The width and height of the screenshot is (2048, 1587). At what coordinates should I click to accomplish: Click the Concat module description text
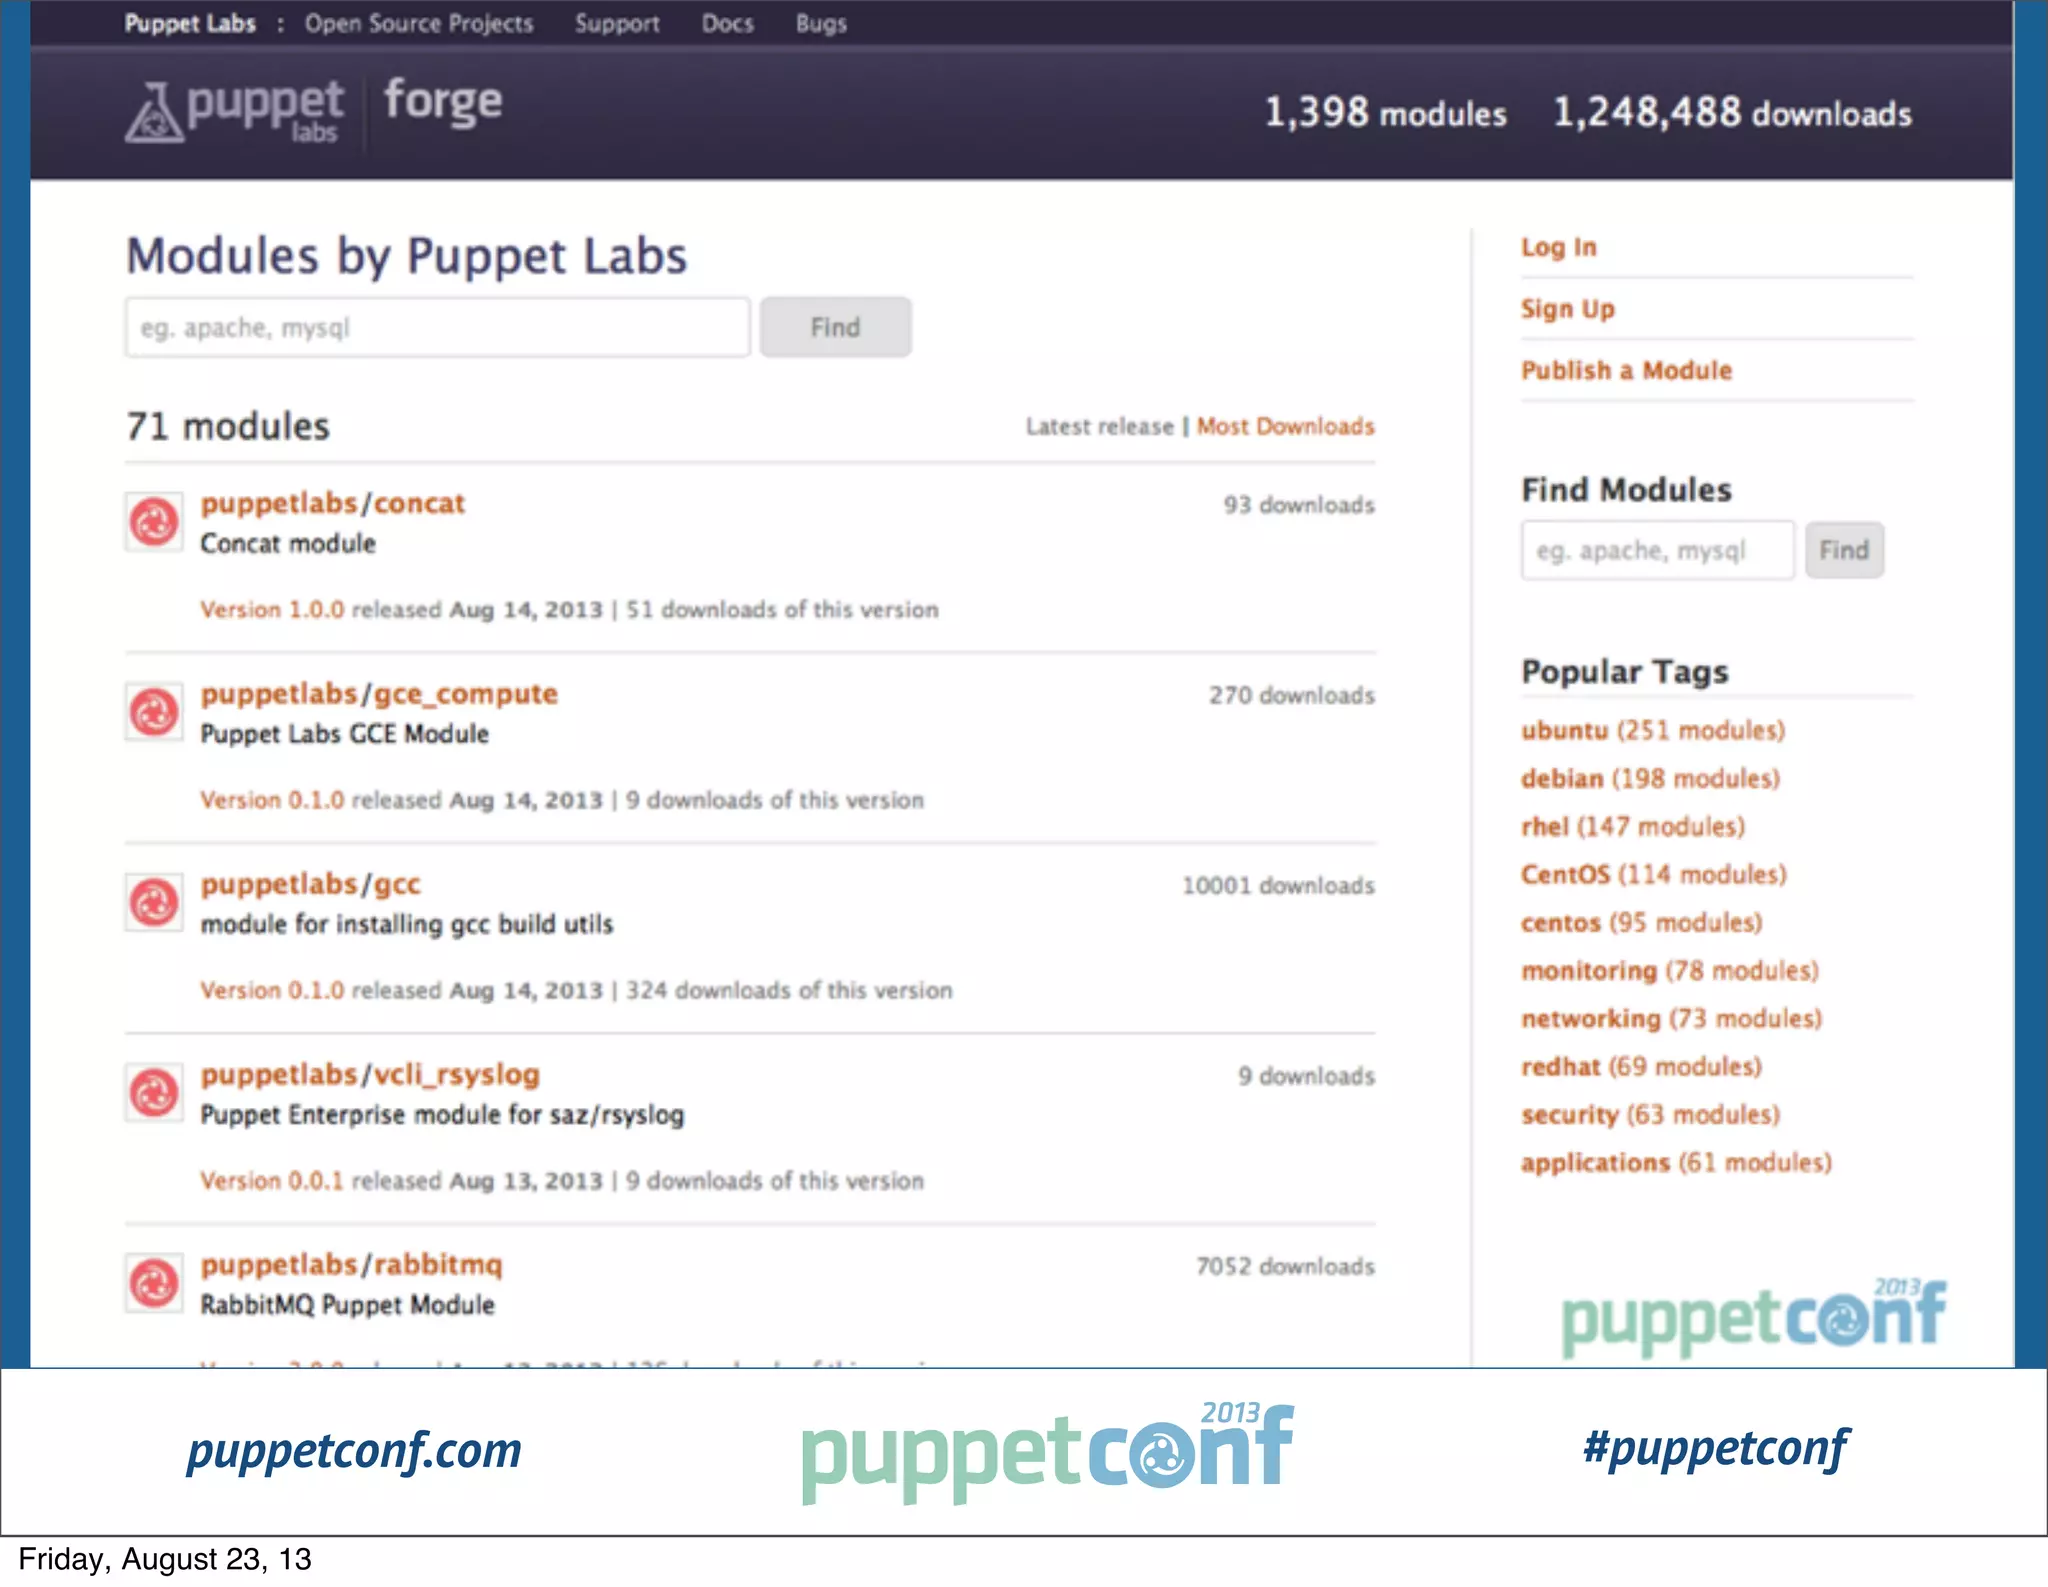(x=288, y=543)
